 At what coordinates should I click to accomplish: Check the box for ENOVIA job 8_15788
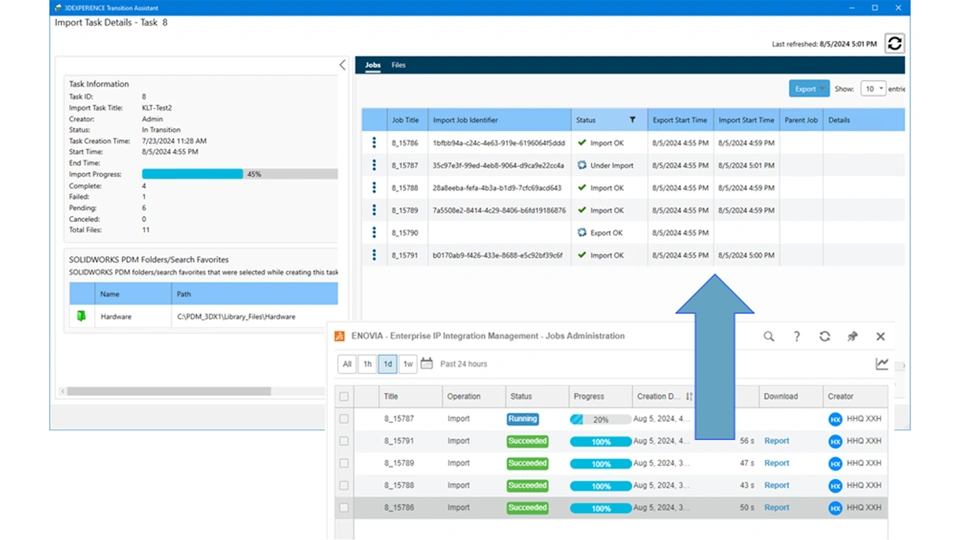click(x=344, y=486)
